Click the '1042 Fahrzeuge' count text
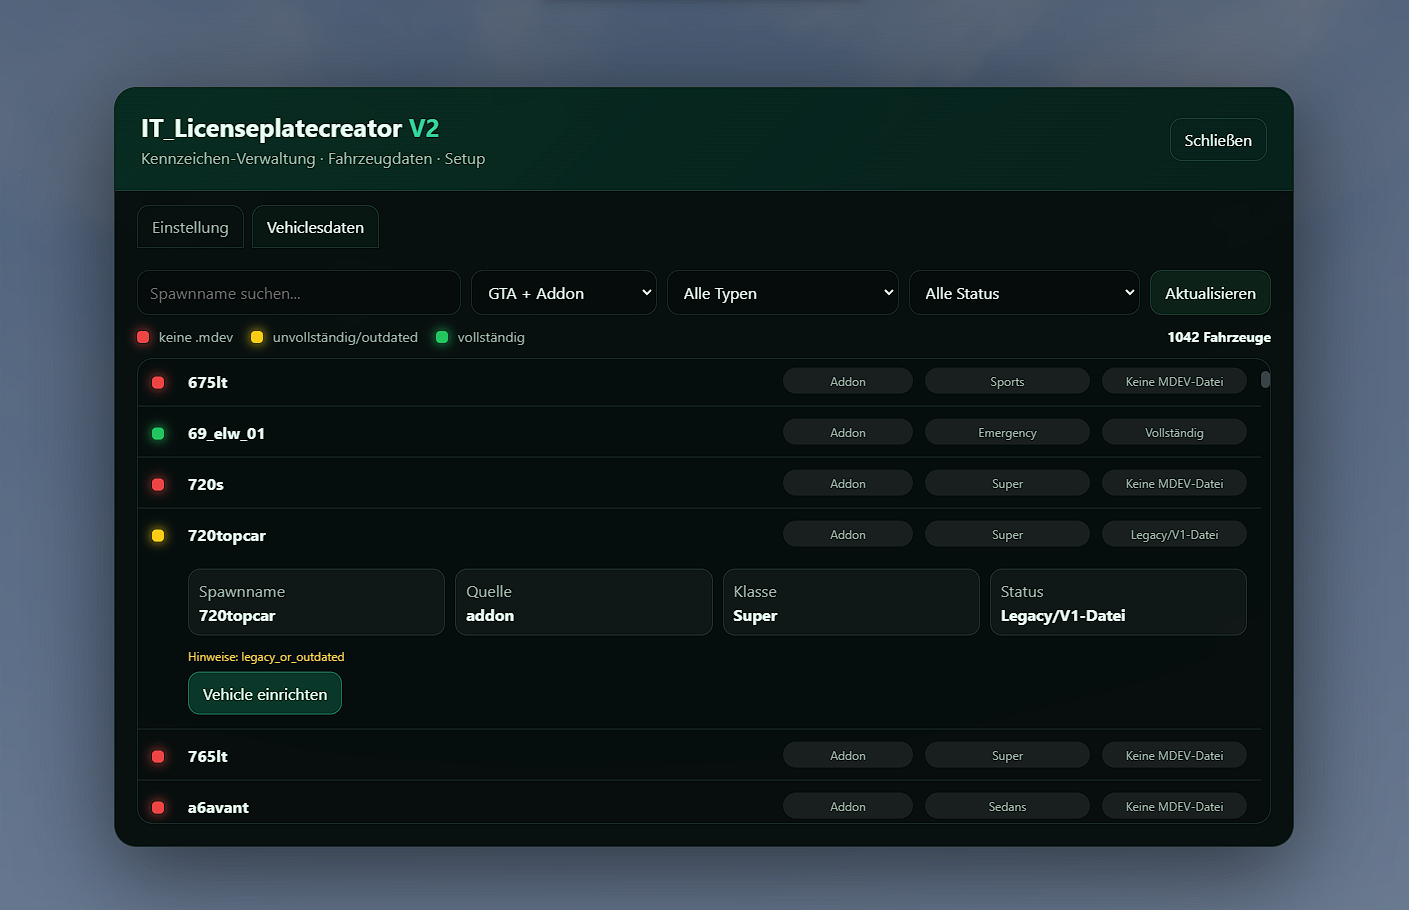The width and height of the screenshot is (1409, 910). (1219, 337)
